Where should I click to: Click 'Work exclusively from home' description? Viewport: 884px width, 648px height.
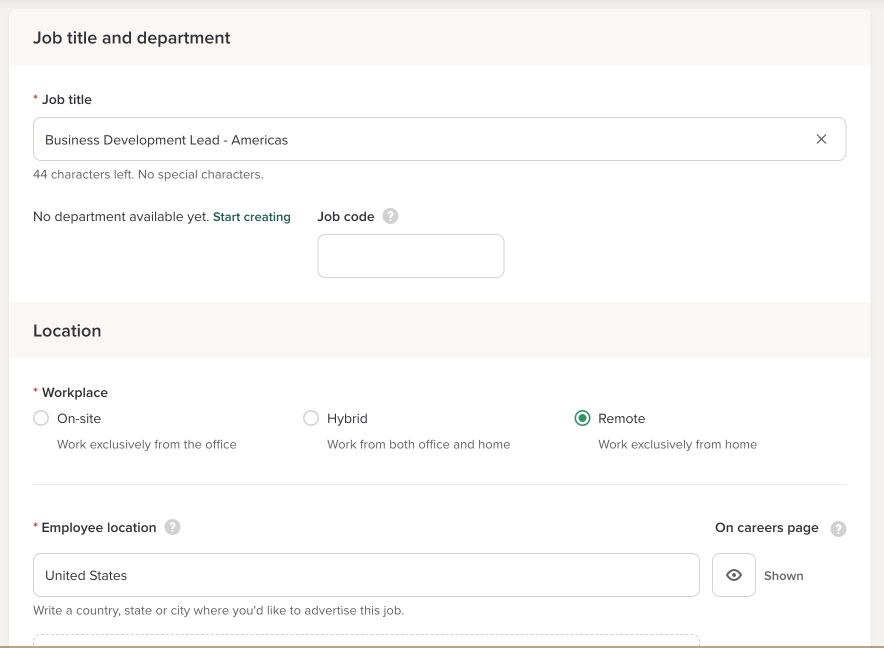(x=677, y=444)
